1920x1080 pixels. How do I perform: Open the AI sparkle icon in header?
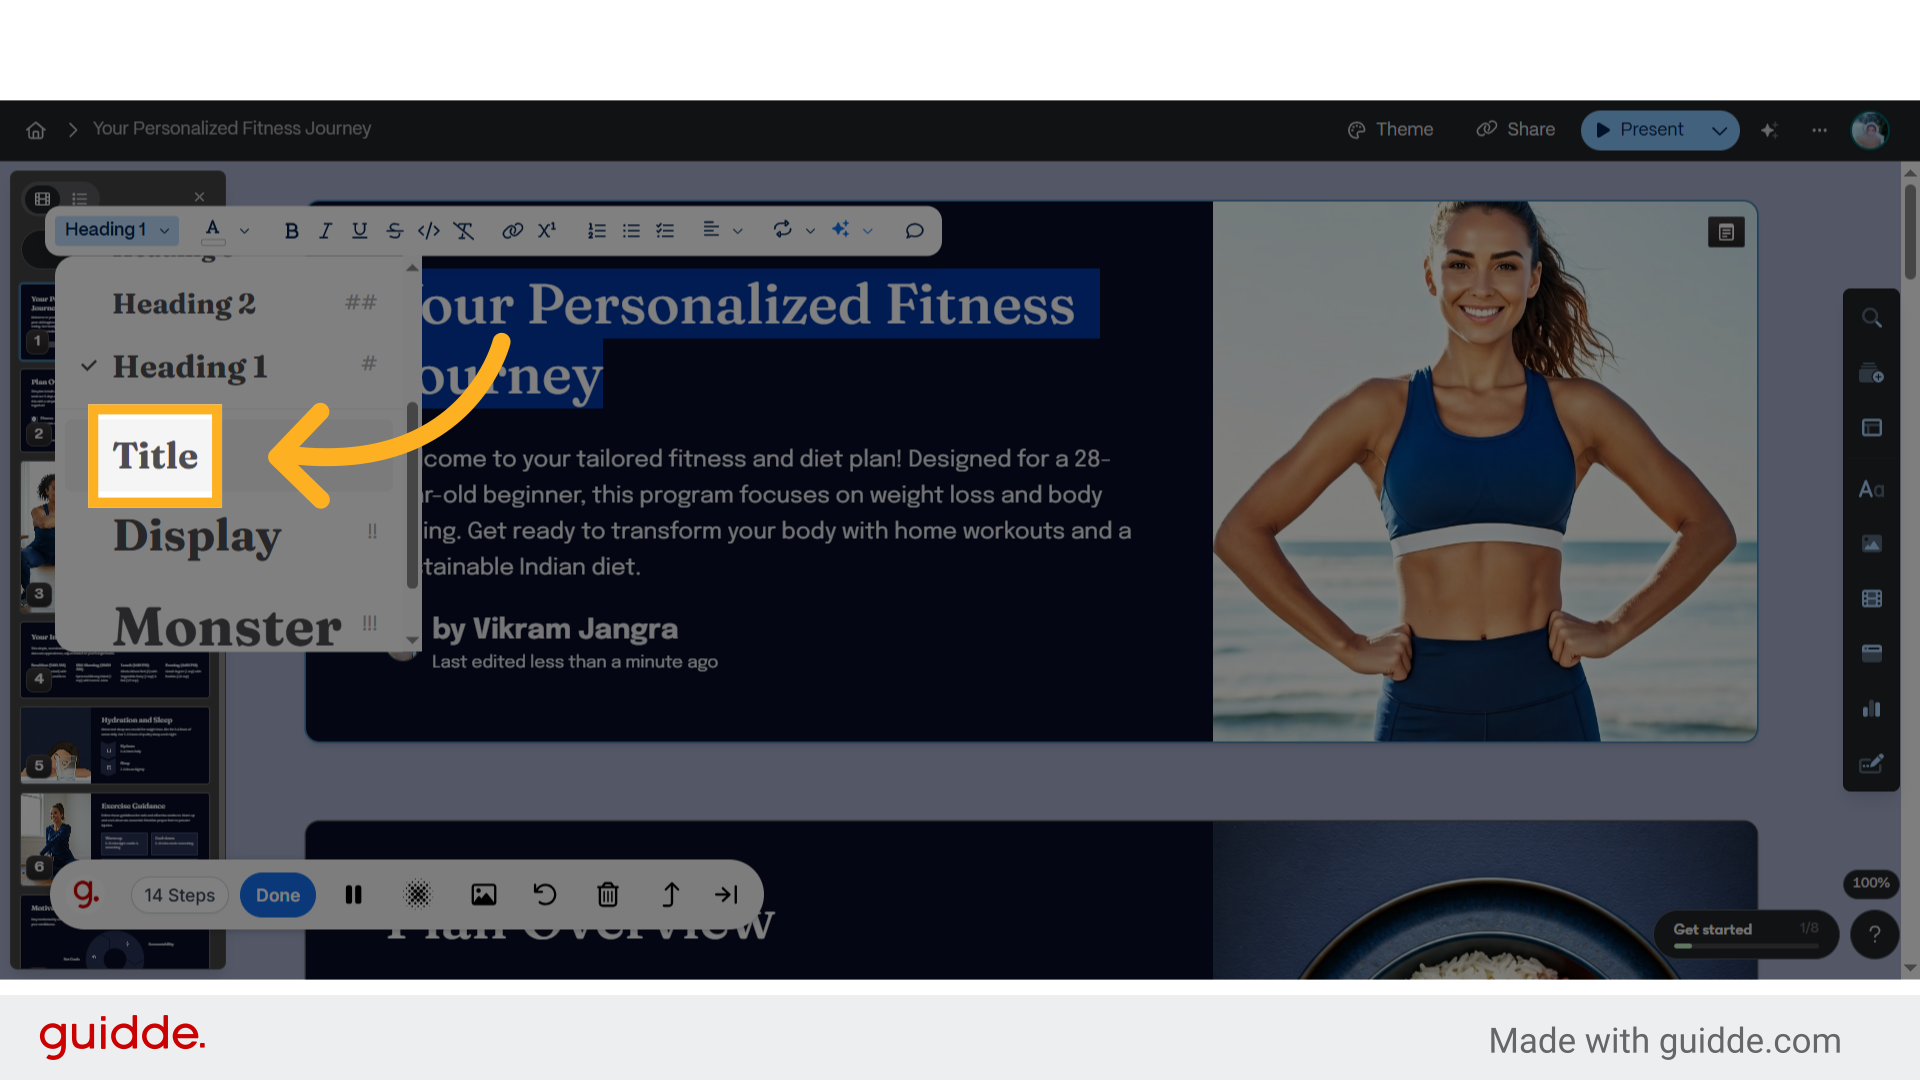coord(1769,130)
